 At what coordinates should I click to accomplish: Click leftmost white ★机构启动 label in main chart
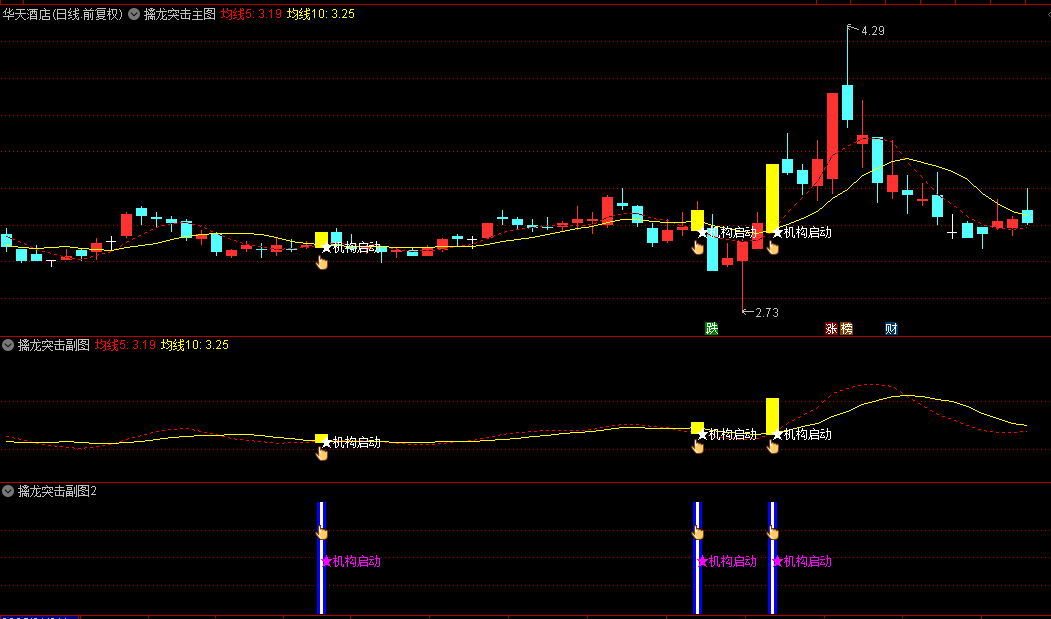click(x=351, y=247)
